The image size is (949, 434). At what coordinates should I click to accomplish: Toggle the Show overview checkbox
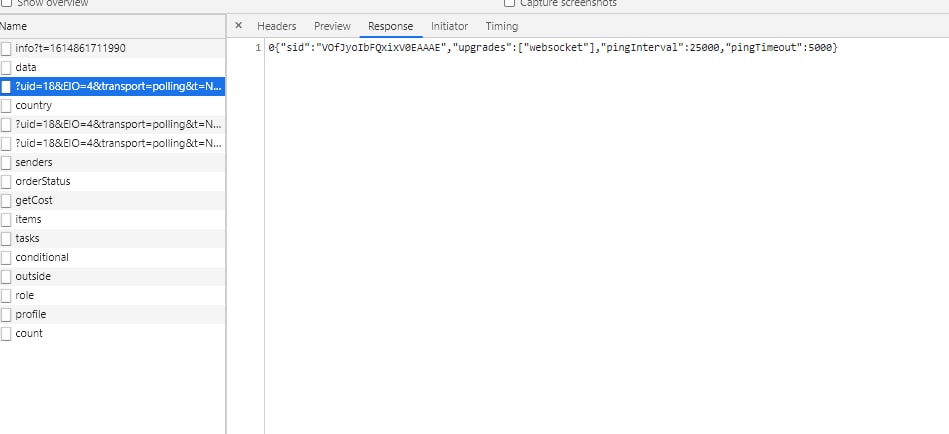pos(6,2)
